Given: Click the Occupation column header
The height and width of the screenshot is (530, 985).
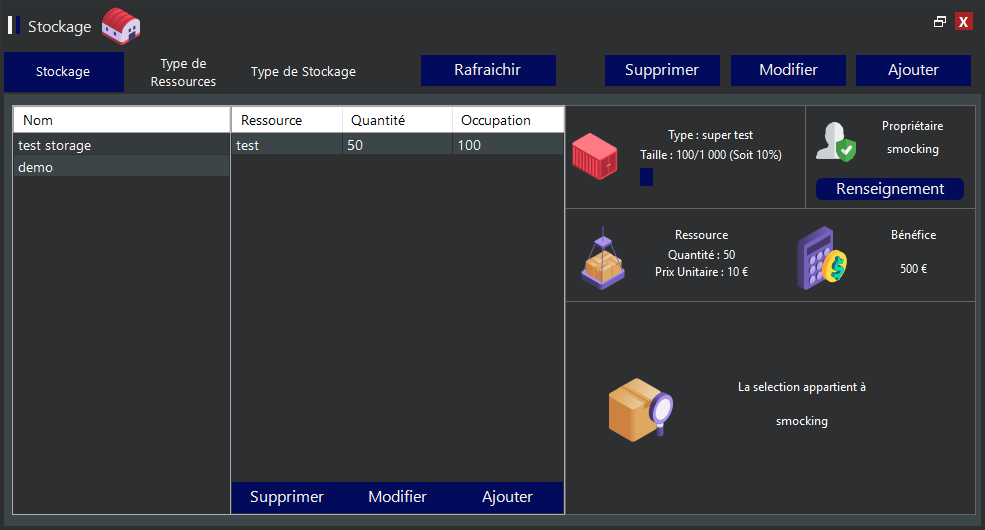Looking at the screenshot, I should (x=508, y=120).
